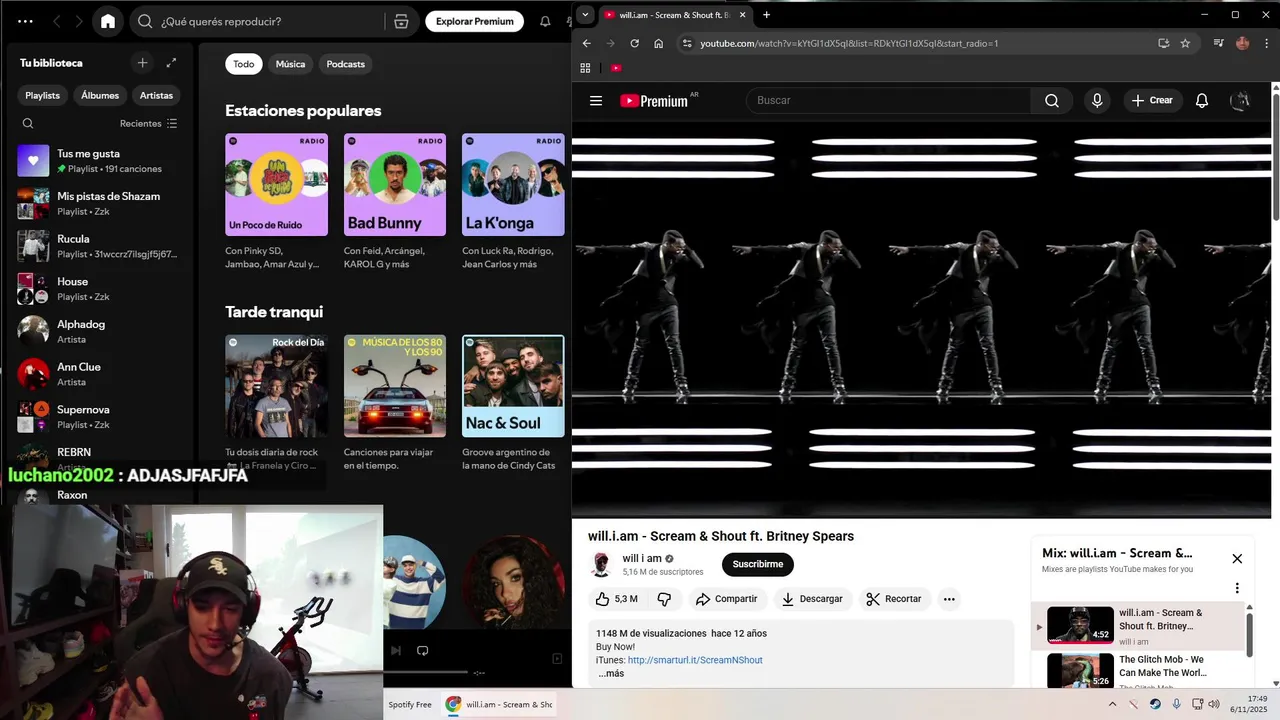Create playlist with plus in Tu biblioteca

[142, 63]
